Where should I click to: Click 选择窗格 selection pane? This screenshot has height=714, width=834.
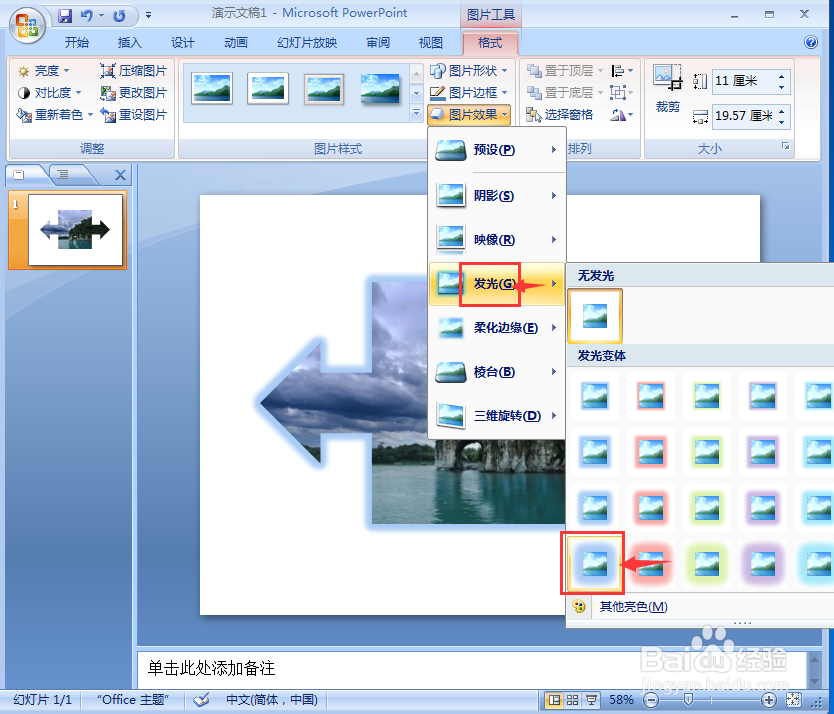coord(560,114)
